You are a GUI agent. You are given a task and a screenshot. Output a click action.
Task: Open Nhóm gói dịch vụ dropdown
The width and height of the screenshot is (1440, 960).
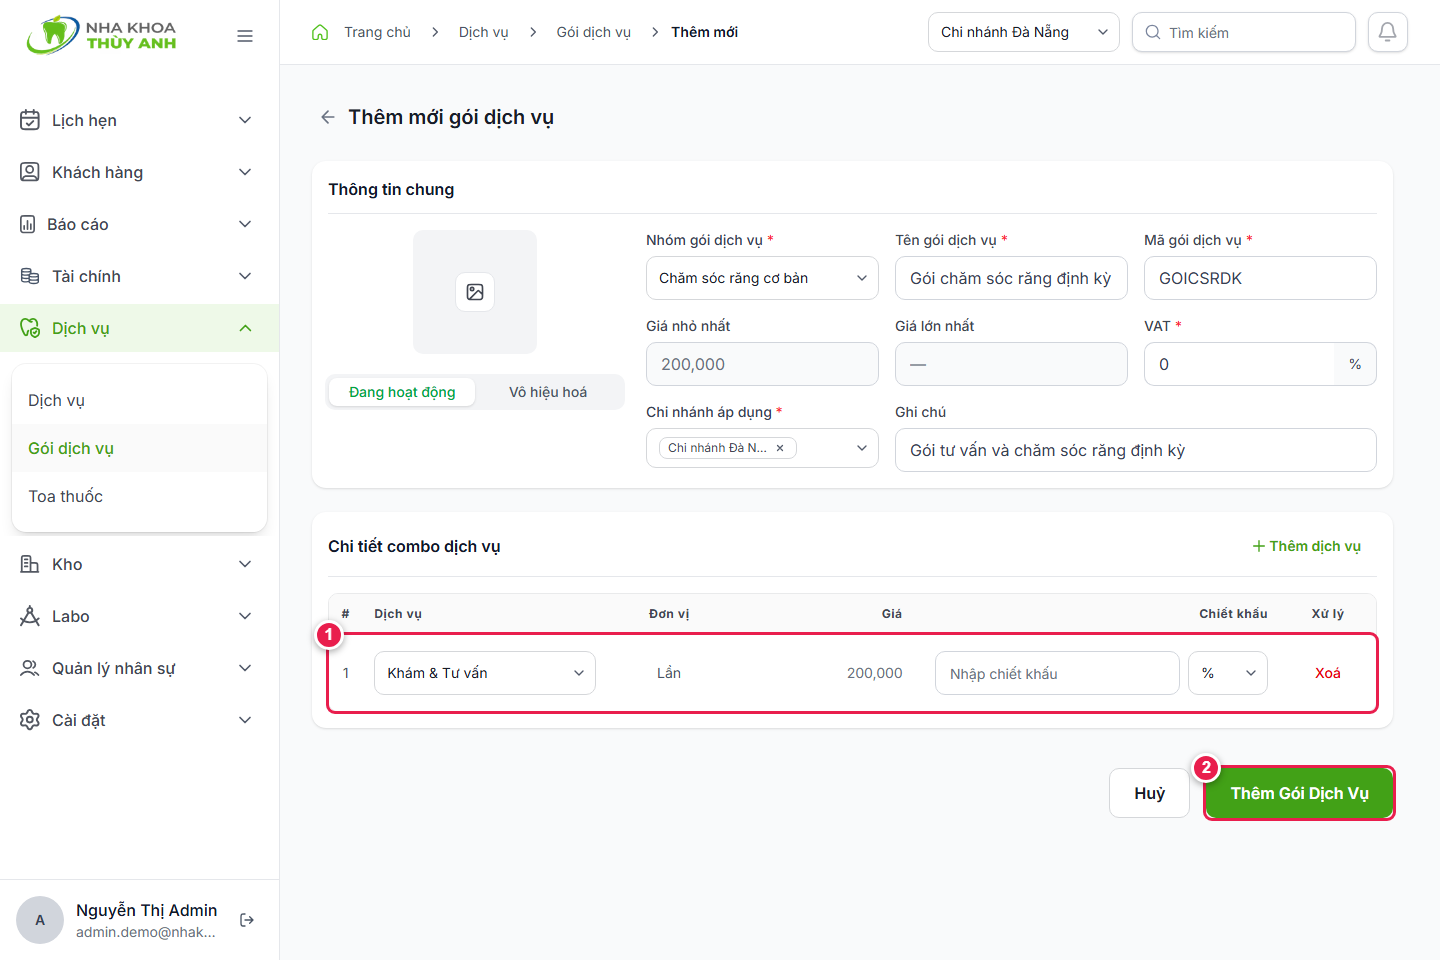point(762,278)
